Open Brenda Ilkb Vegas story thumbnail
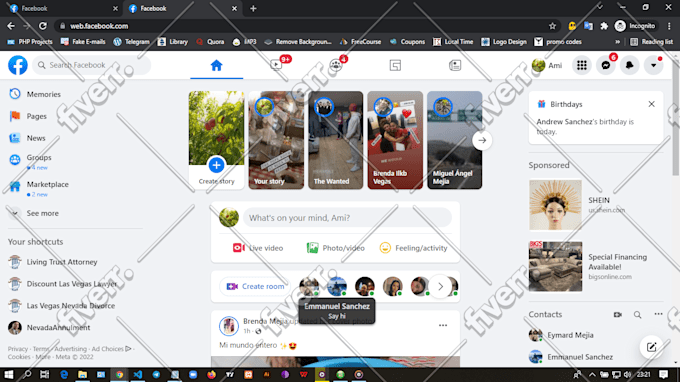Viewport: 680px width, 382px height. pos(395,140)
